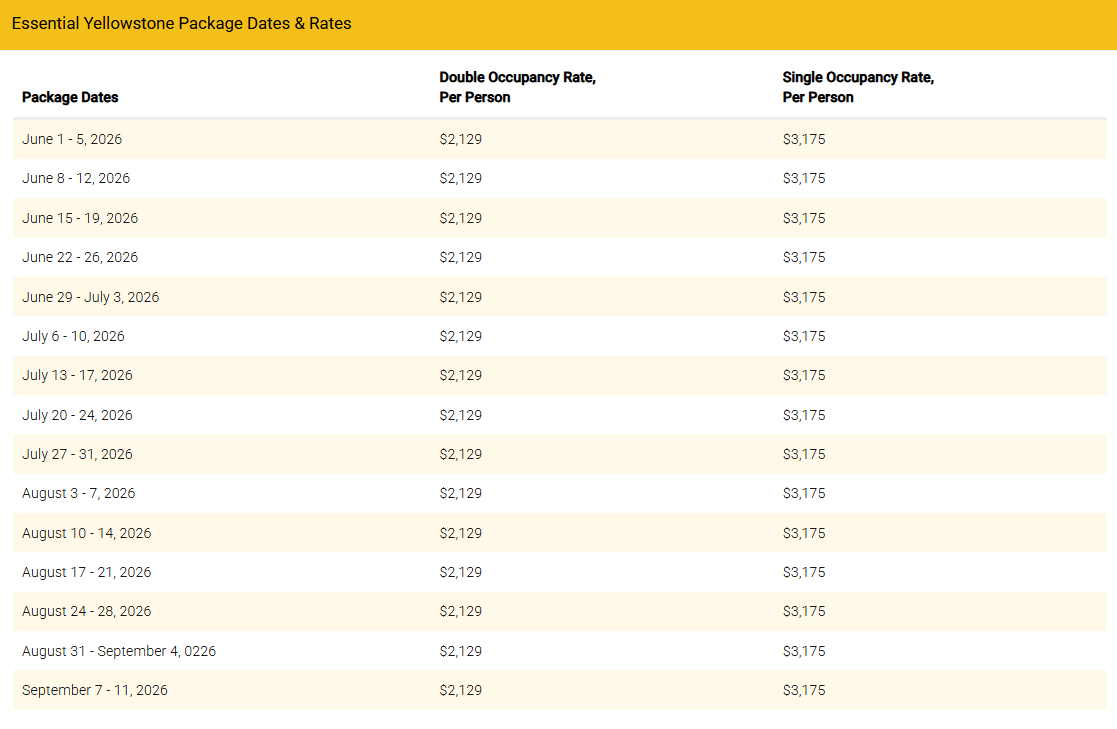The image size is (1117, 729).
Task: Click the June 29 - July 3, 2026 date
Action: [x=90, y=297]
